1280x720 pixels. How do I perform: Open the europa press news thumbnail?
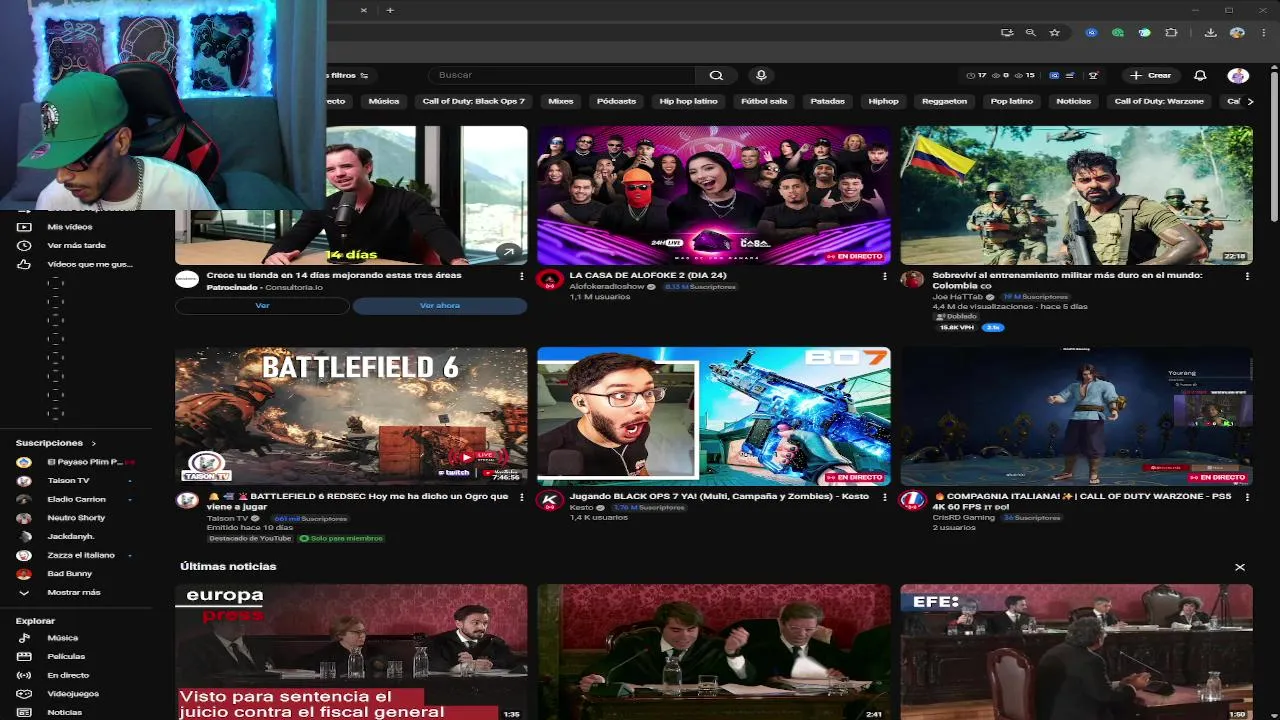pos(351,652)
